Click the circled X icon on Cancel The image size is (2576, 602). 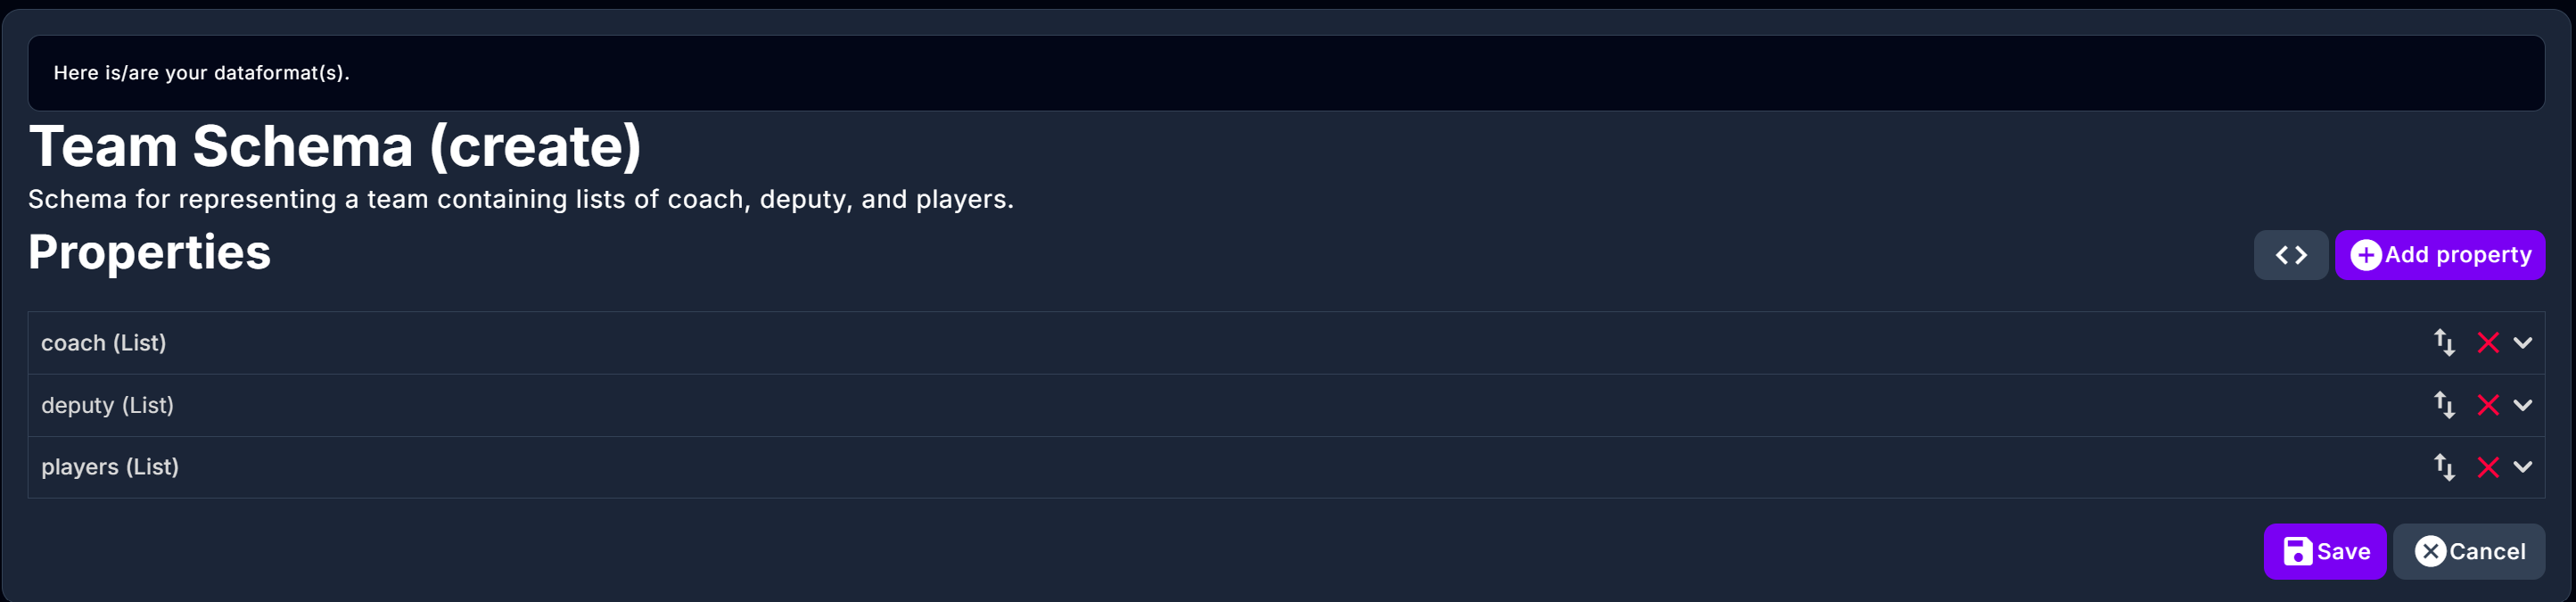pos(2430,551)
